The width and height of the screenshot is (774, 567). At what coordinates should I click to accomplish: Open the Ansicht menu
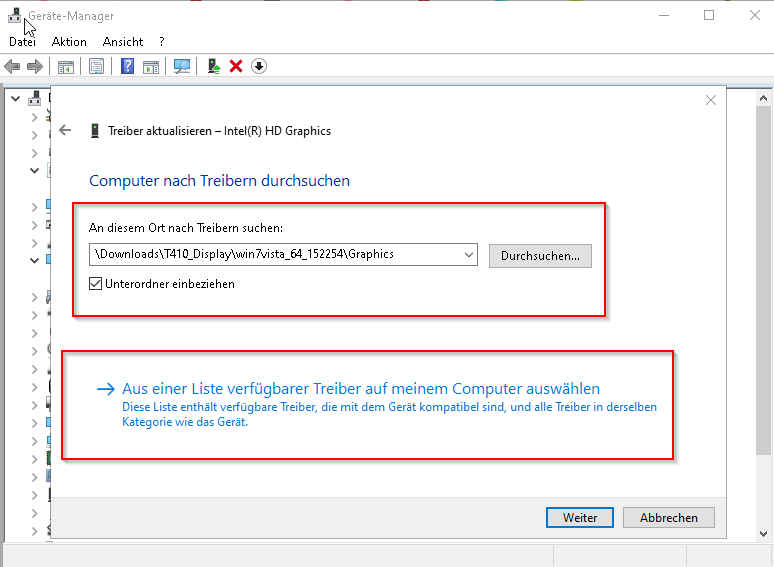point(123,42)
